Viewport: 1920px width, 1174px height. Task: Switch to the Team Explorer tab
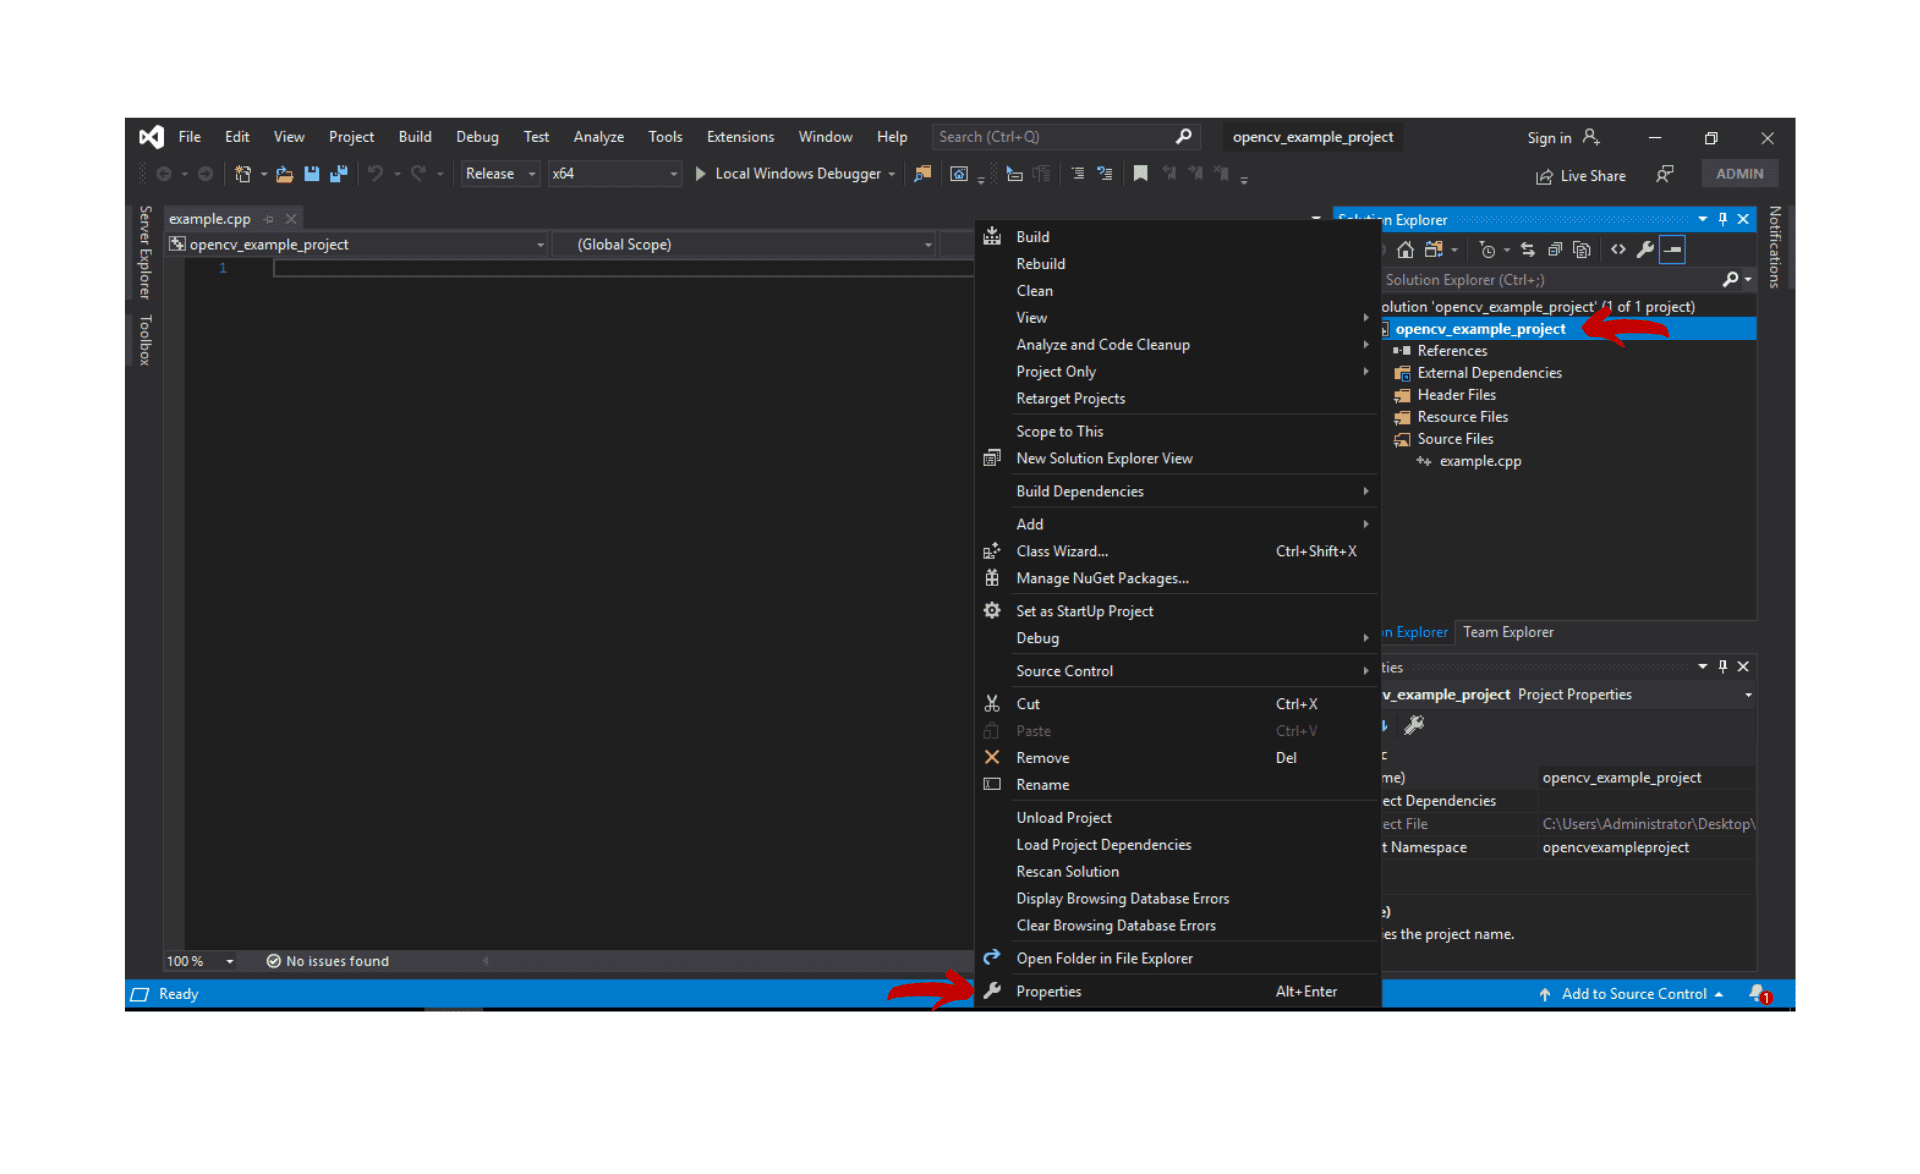pyautogui.click(x=1508, y=632)
